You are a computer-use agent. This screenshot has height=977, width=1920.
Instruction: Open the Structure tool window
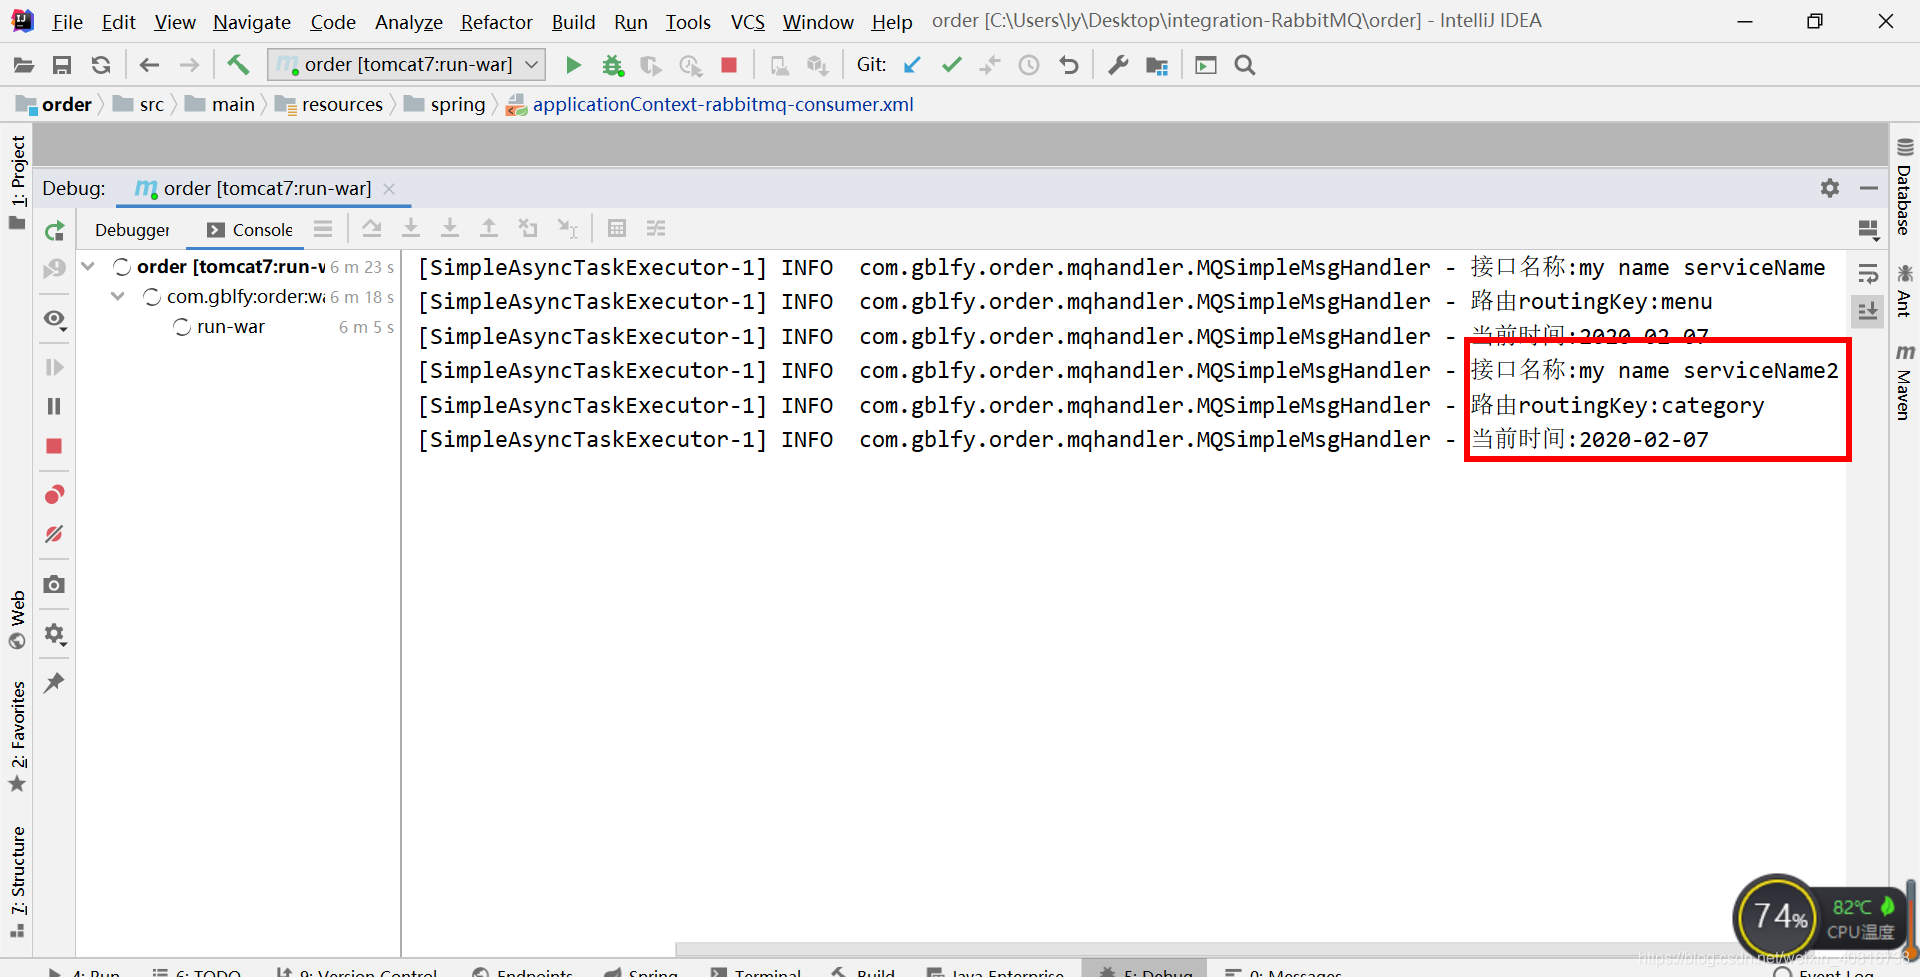tap(18, 882)
